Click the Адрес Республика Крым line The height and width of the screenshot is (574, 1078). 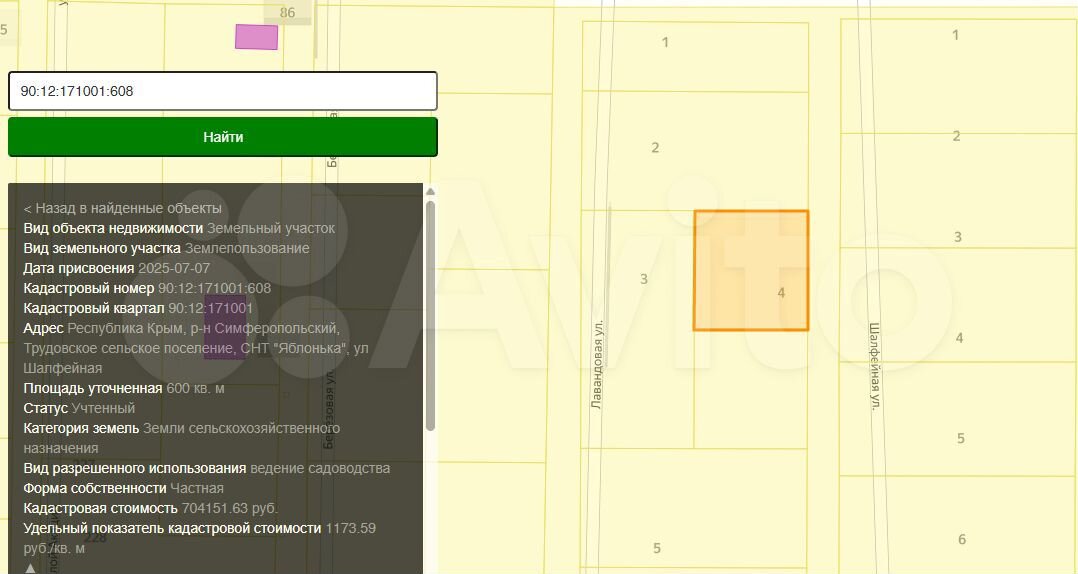(x=196, y=348)
